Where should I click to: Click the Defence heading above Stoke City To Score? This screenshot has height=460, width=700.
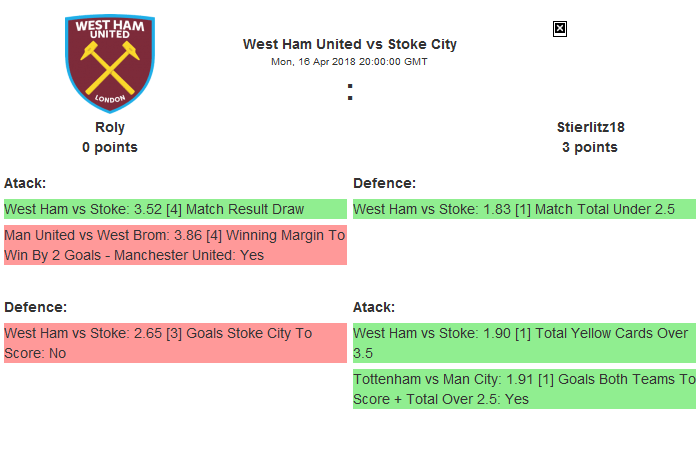click(x=36, y=307)
